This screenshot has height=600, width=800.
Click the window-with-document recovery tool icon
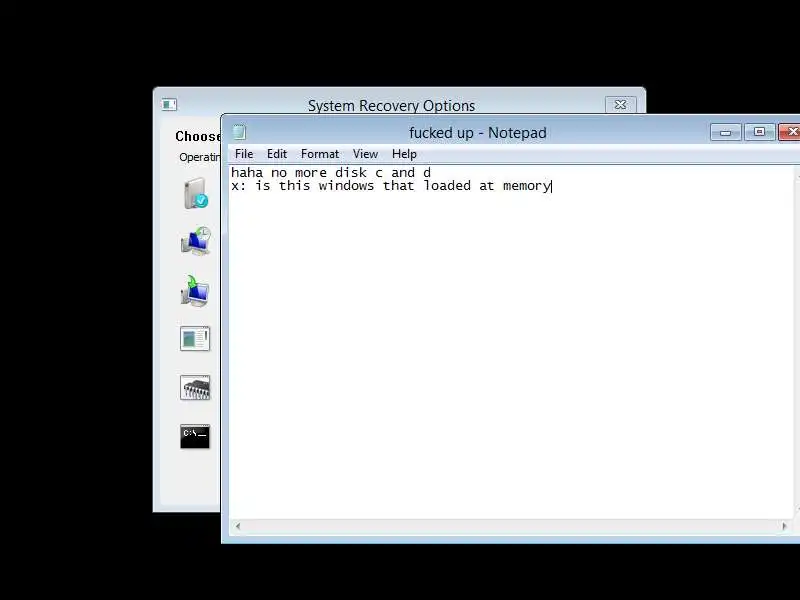[195, 339]
